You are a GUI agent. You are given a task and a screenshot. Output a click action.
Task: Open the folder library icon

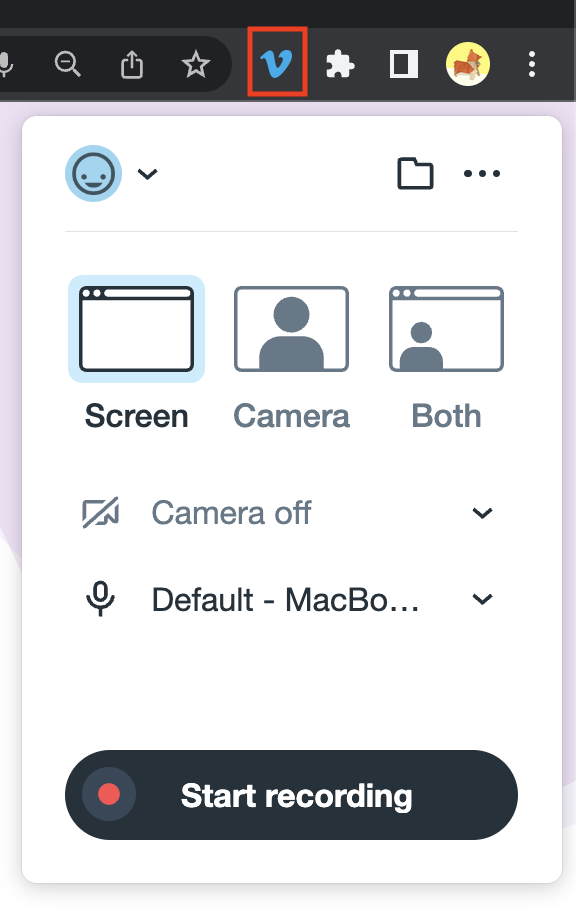(x=415, y=173)
